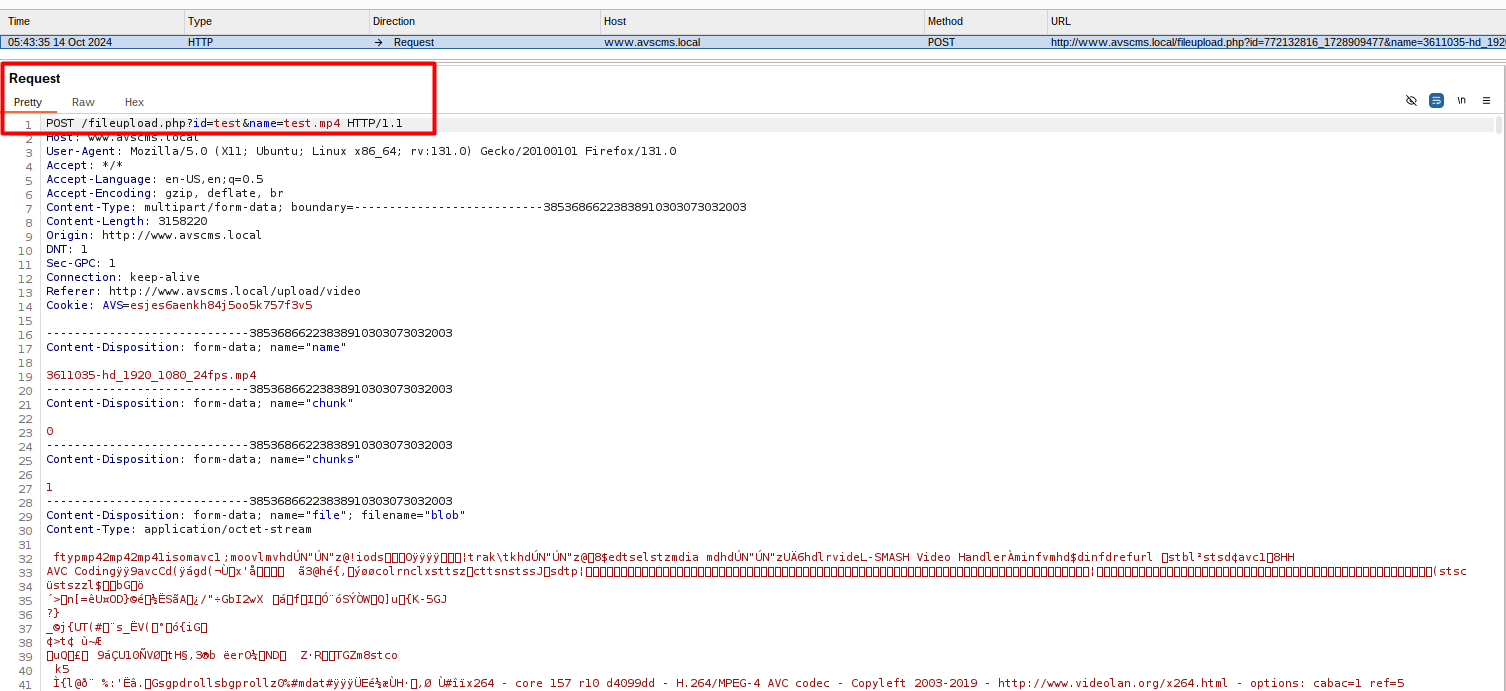
Task: Click the Method column header
Action: (984, 21)
